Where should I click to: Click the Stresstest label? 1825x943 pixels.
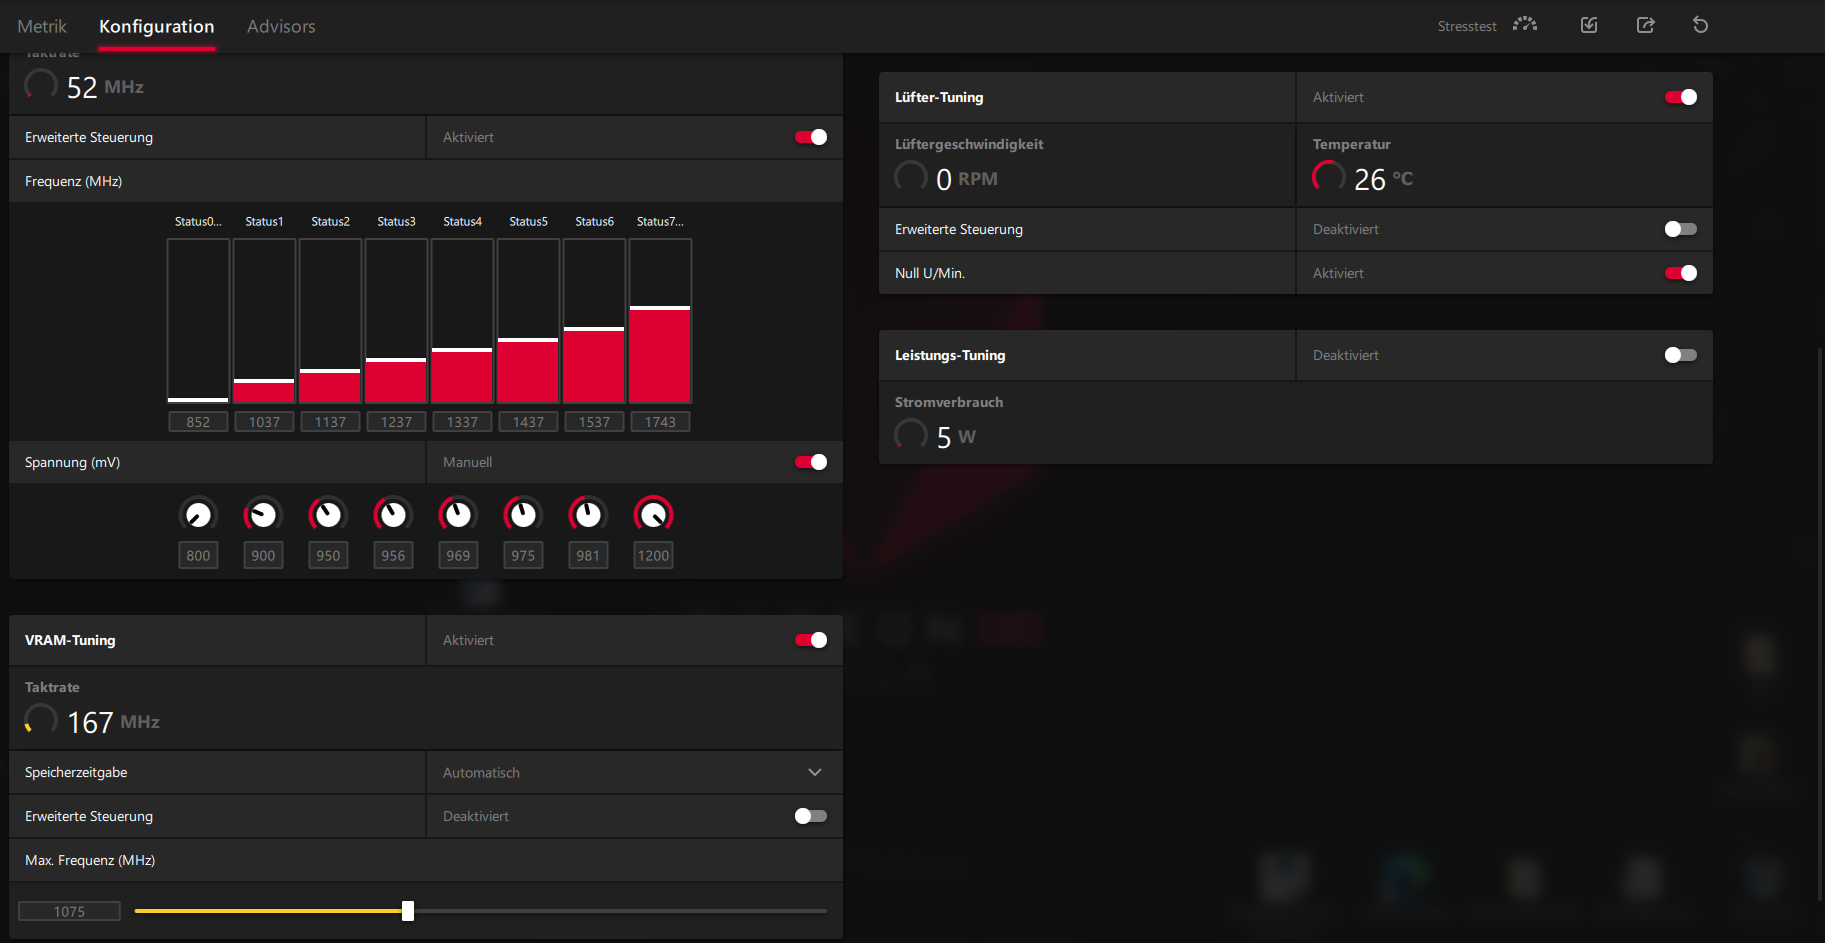[1467, 26]
